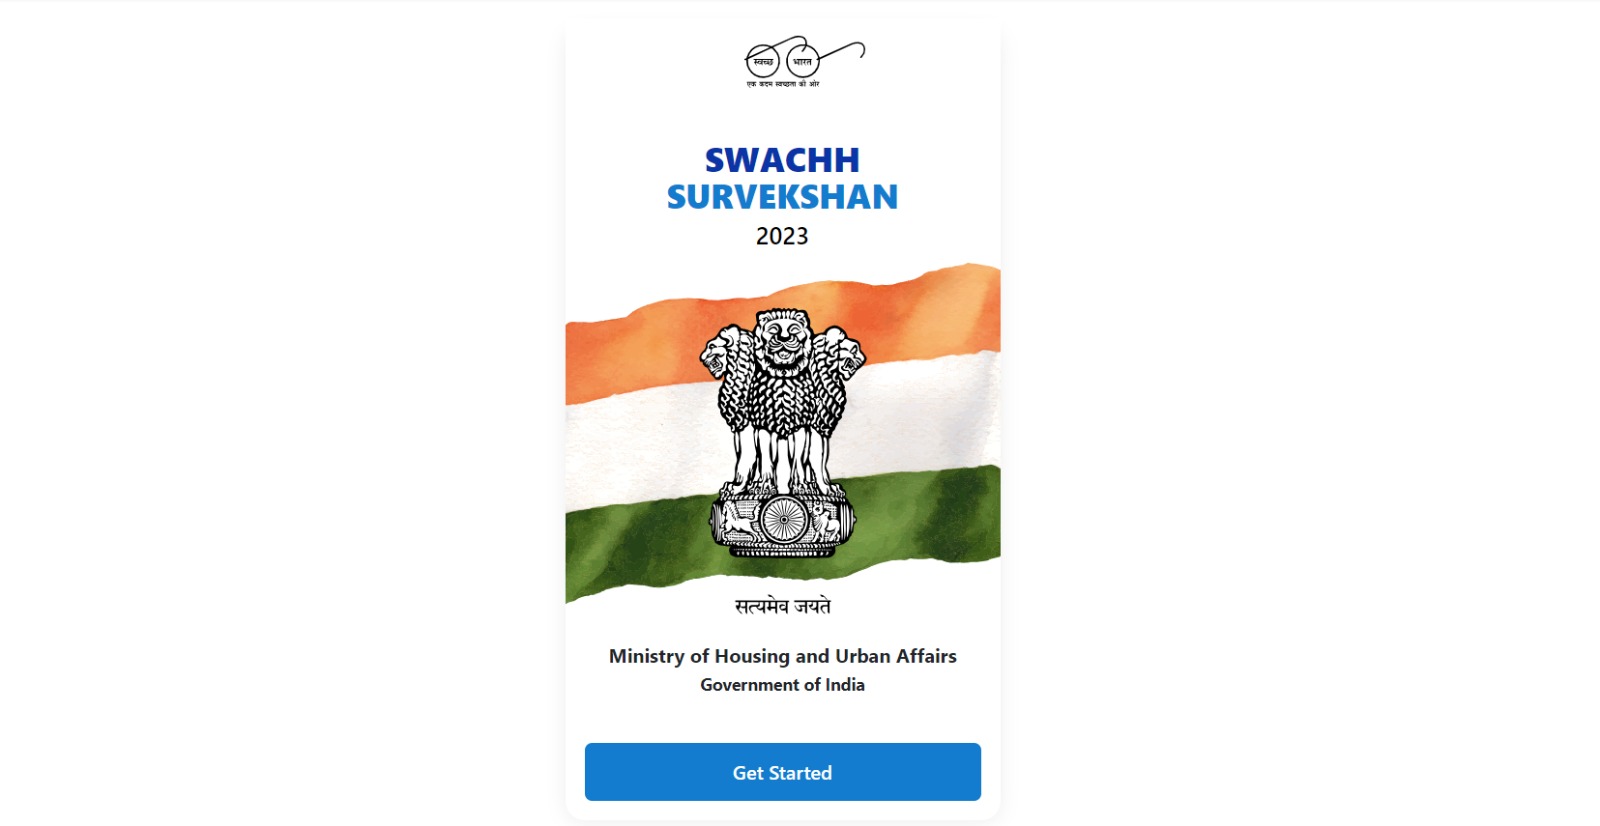Screen dimensions: 1600x826
Task: Click the Government of India text
Action: (x=782, y=685)
